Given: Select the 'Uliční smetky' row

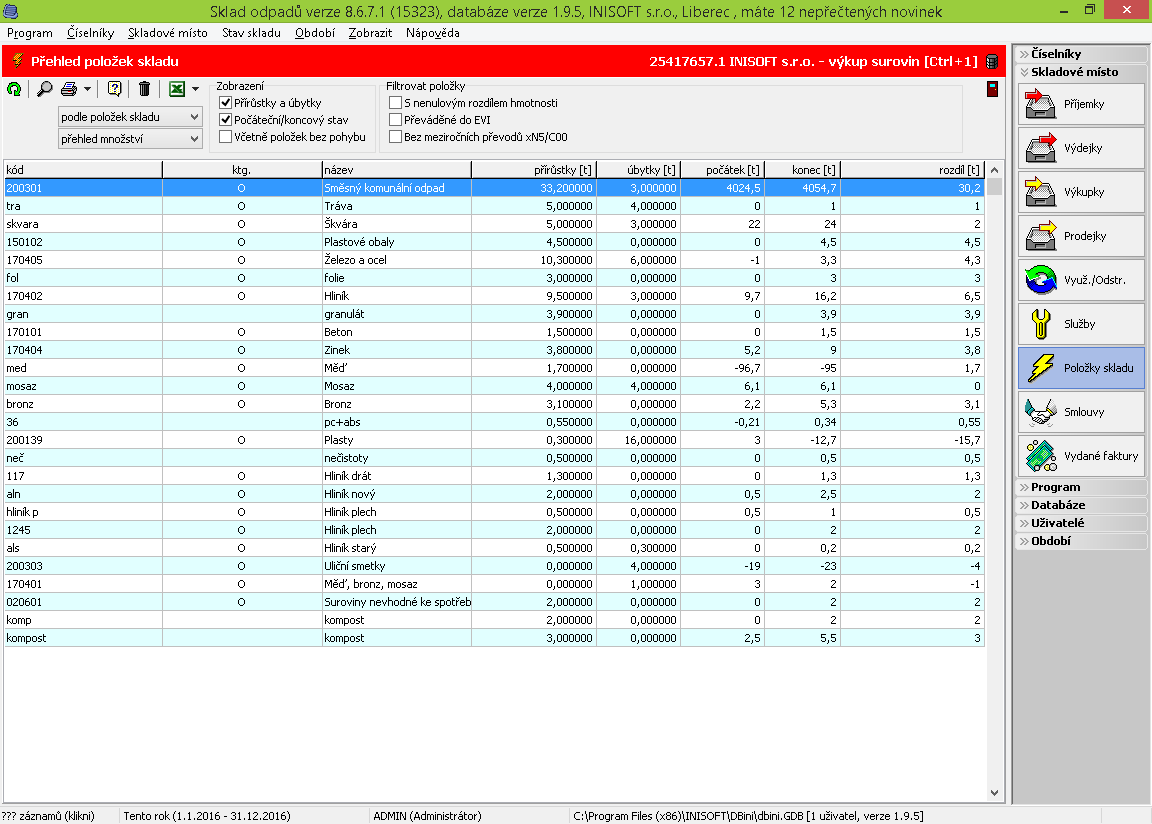Looking at the screenshot, I should pos(494,566).
